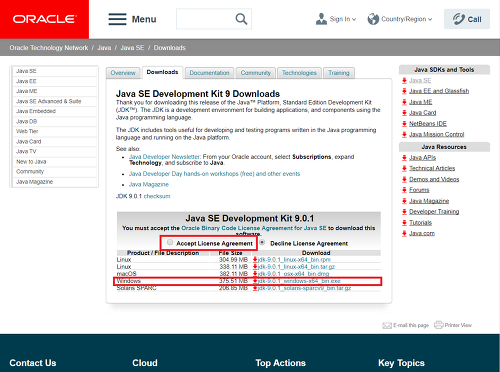
Task: Click the Contact Us footer heading
Action: click(x=33, y=363)
